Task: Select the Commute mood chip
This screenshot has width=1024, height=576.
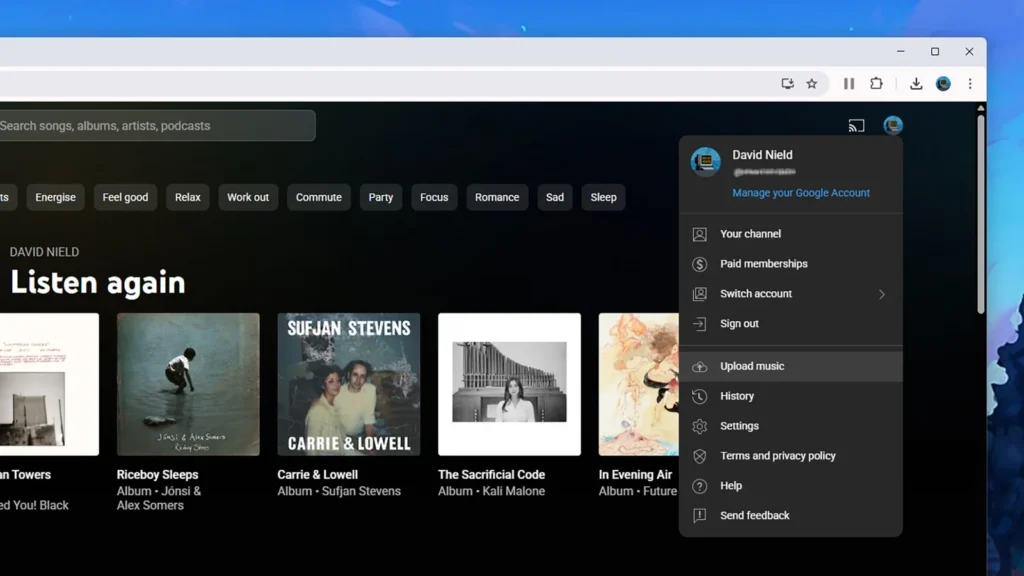Action: (x=319, y=197)
